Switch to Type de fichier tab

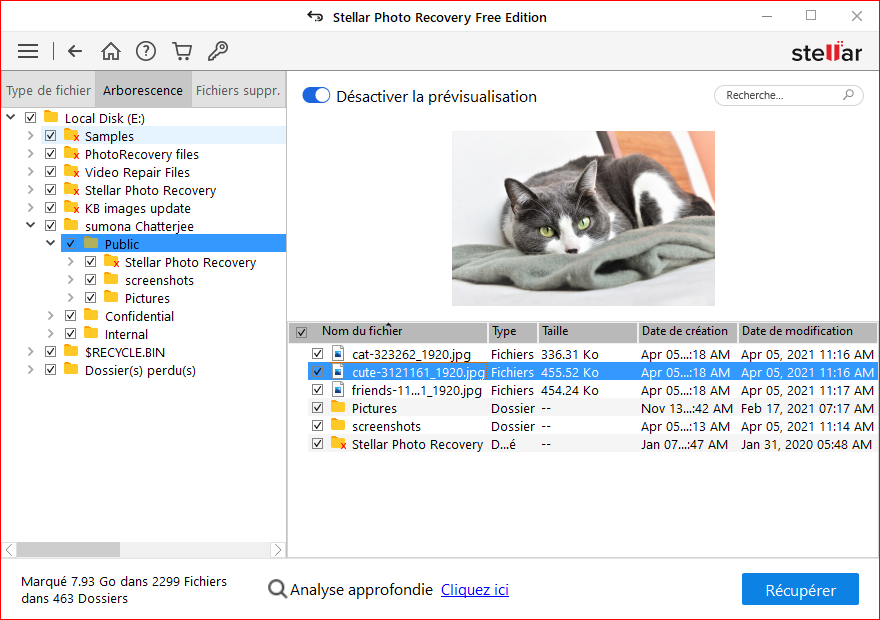pos(48,90)
